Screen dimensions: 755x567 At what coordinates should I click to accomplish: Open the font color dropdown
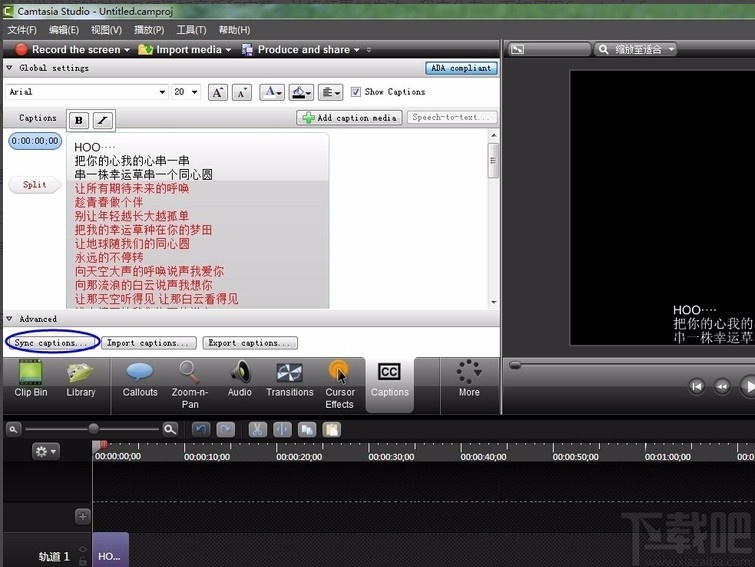click(272, 92)
